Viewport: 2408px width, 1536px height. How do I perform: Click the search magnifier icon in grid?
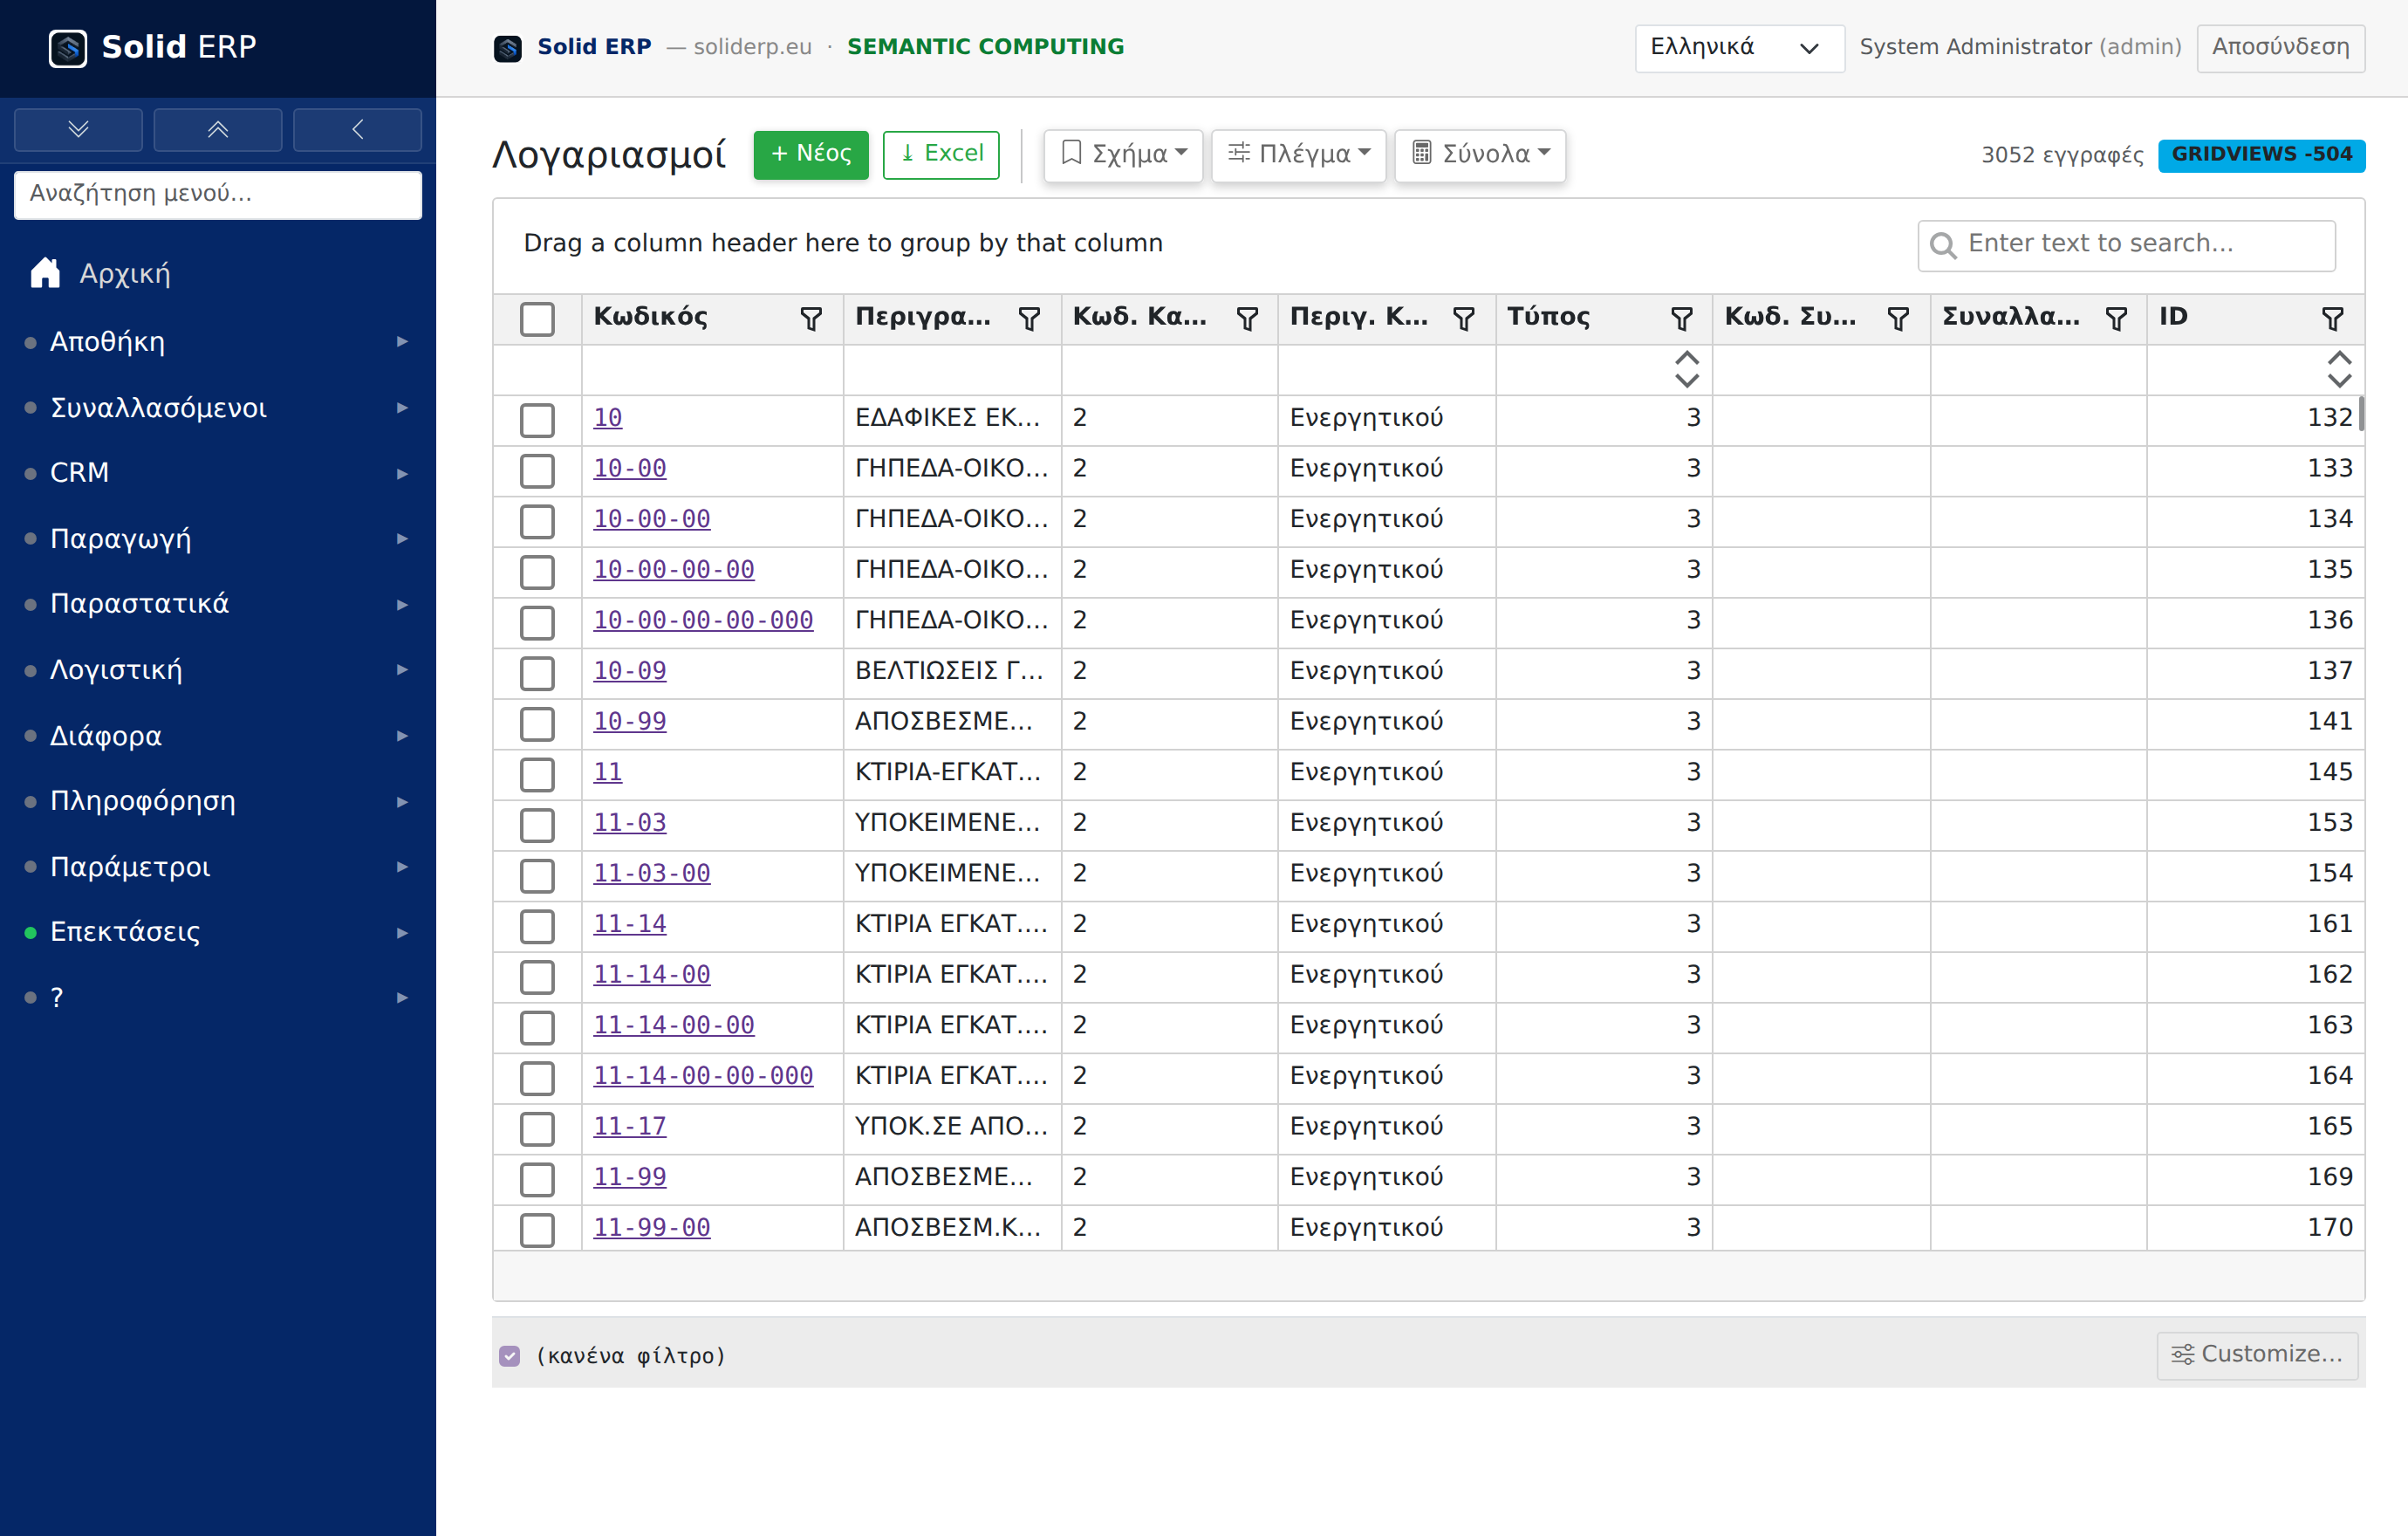[1943, 245]
